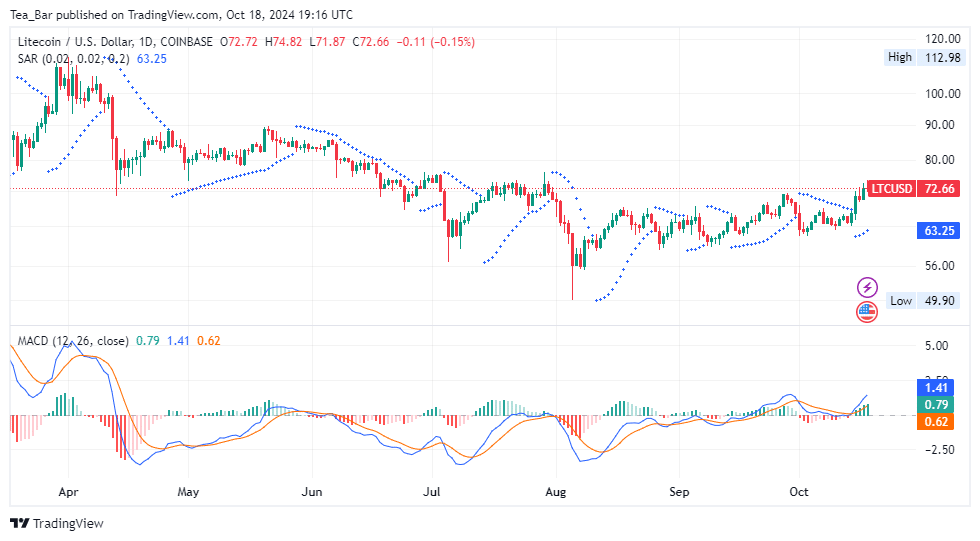980x541 pixels.
Task: Click the Aug label on time axis
Action: (x=557, y=492)
